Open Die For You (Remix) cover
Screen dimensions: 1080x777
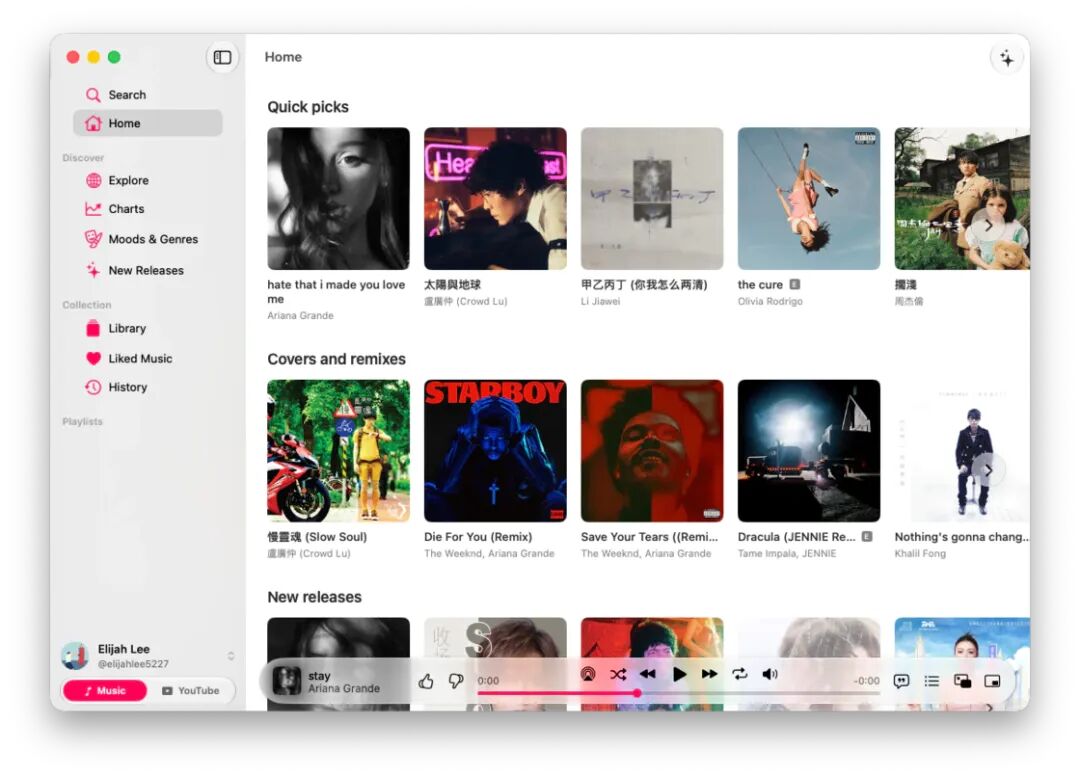495,450
